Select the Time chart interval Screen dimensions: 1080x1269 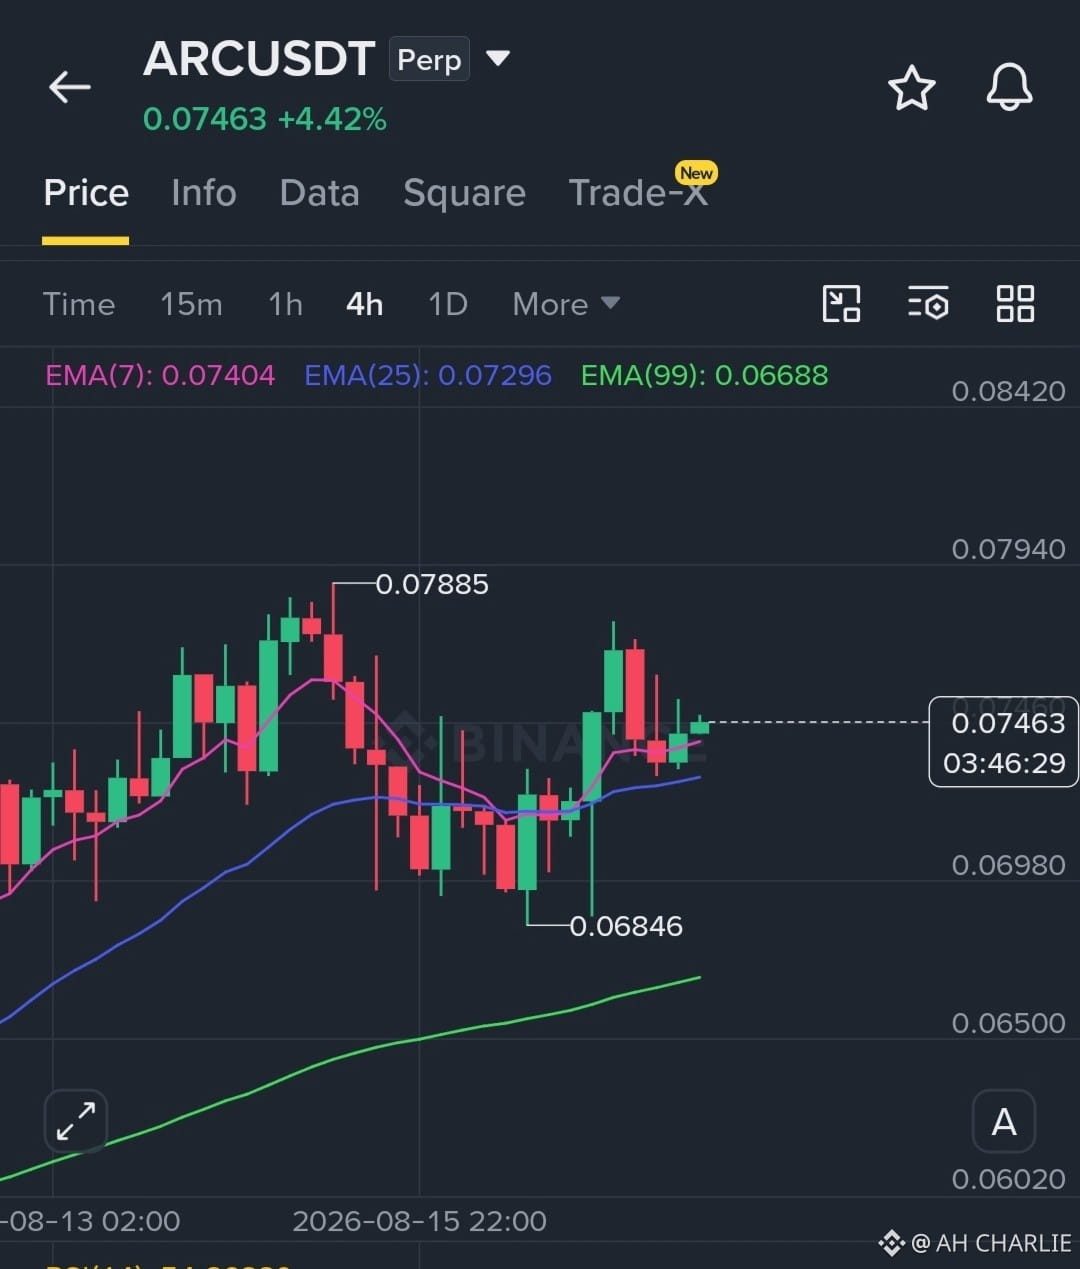79,304
